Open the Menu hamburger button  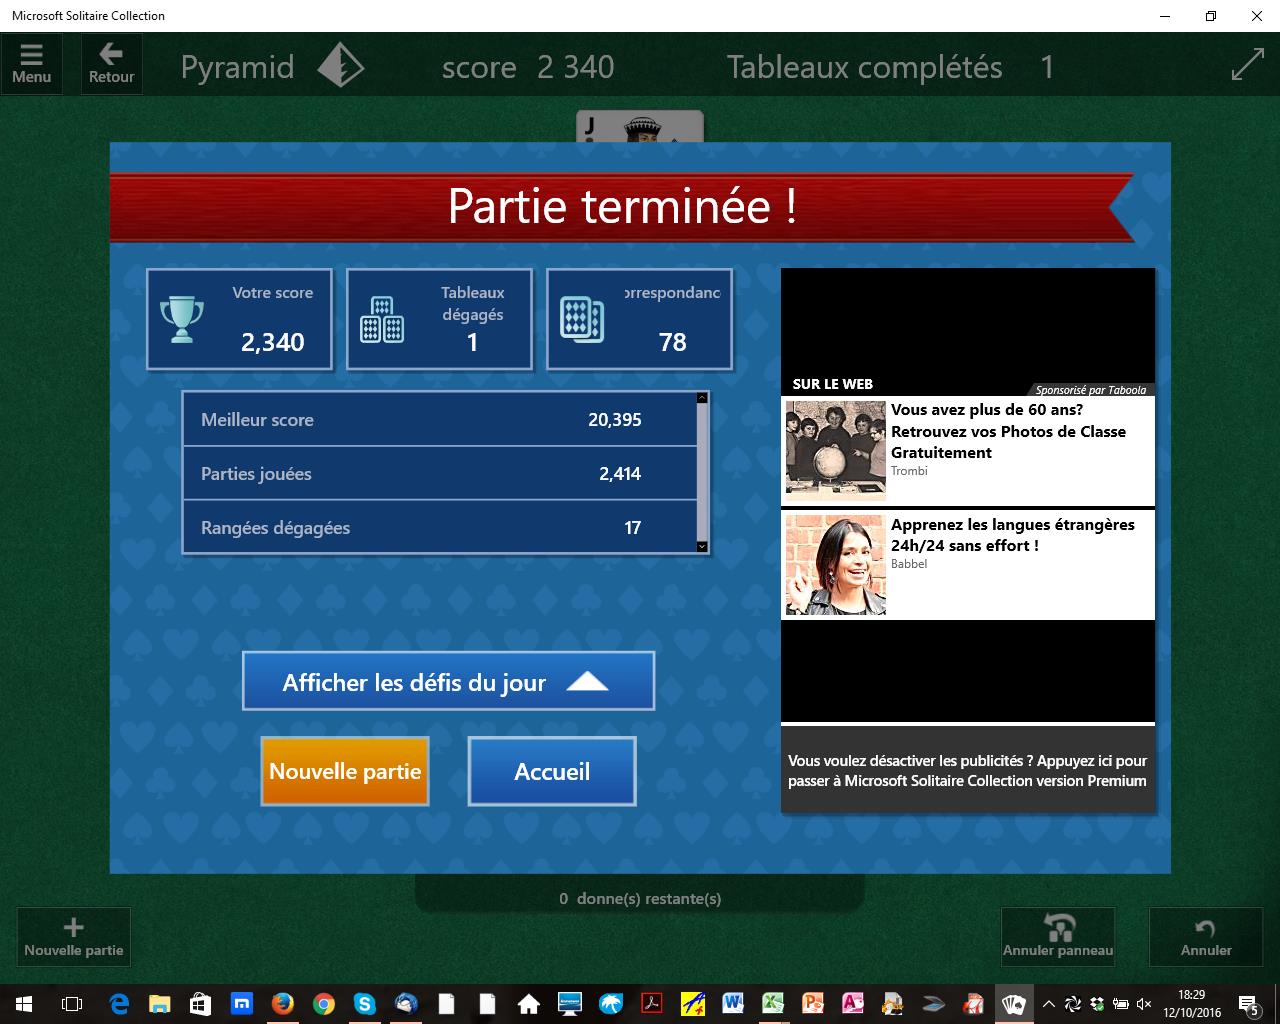(x=31, y=64)
